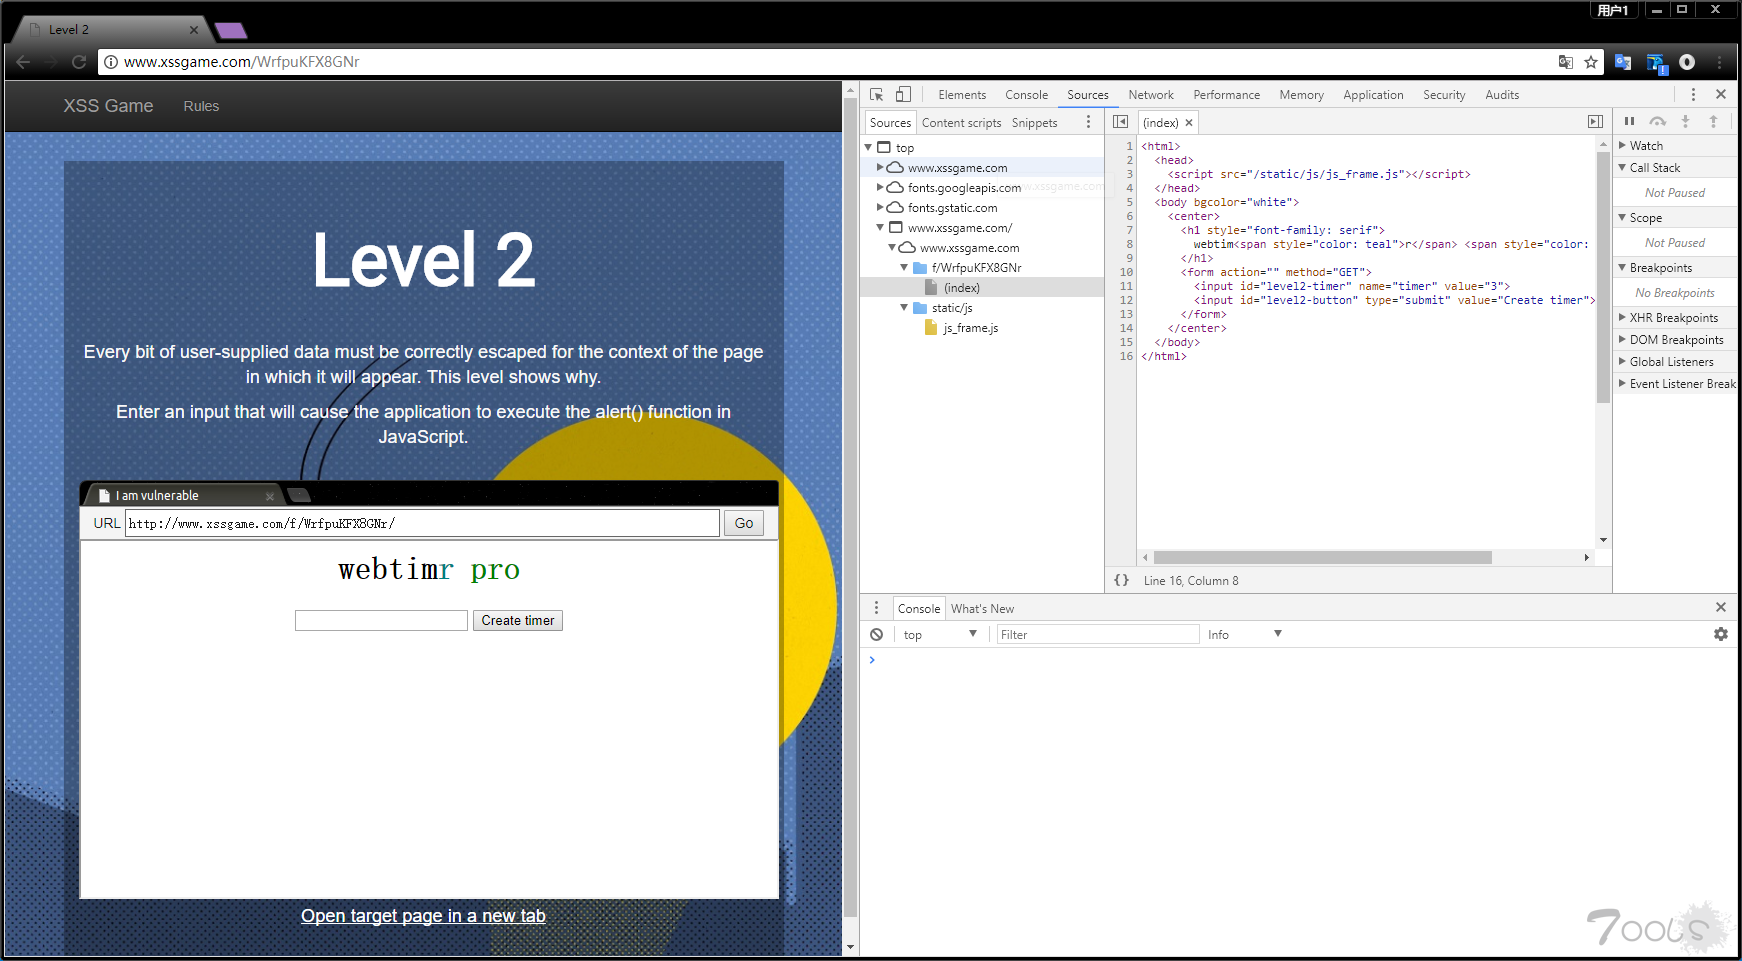Click the step into function icon
The height and width of the screenshot is (961, 1742).
click(1685, 121)
